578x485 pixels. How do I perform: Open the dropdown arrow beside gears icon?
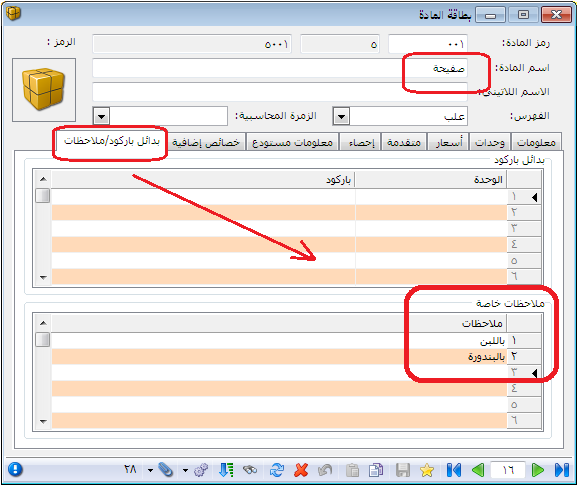185,471
